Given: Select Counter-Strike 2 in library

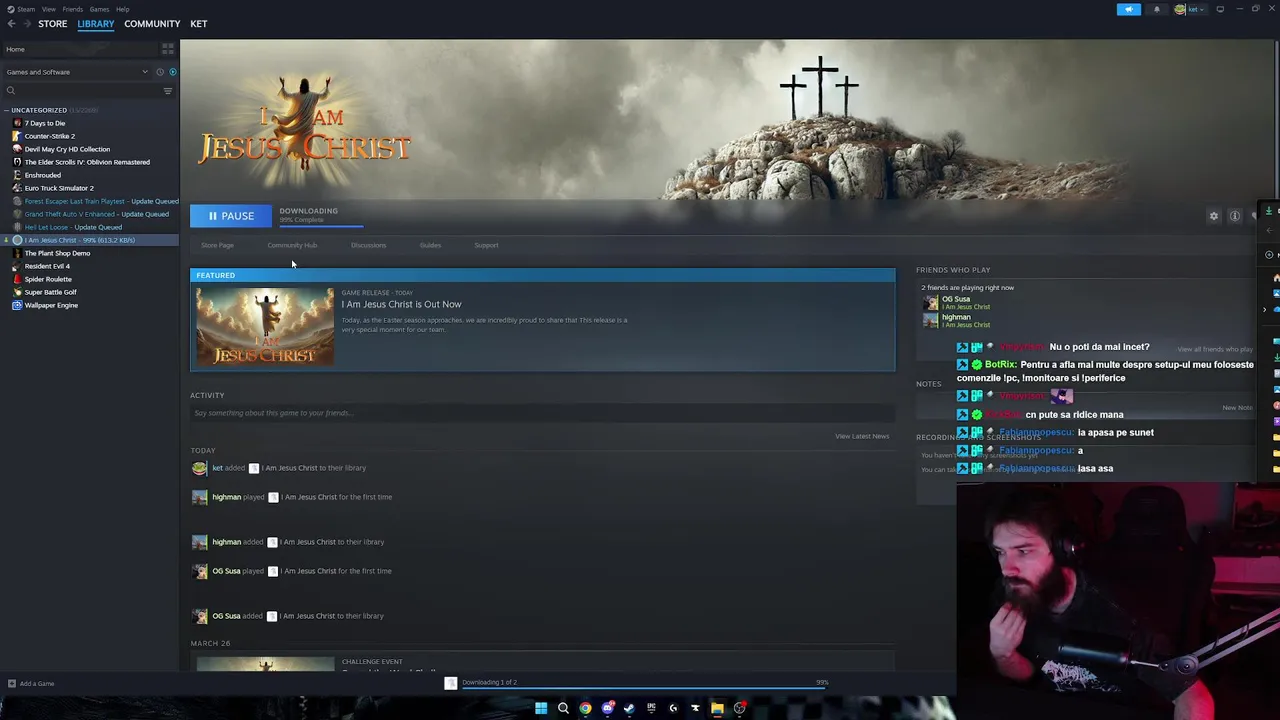Looking at the screenshot, I should [x=50, y=136].
